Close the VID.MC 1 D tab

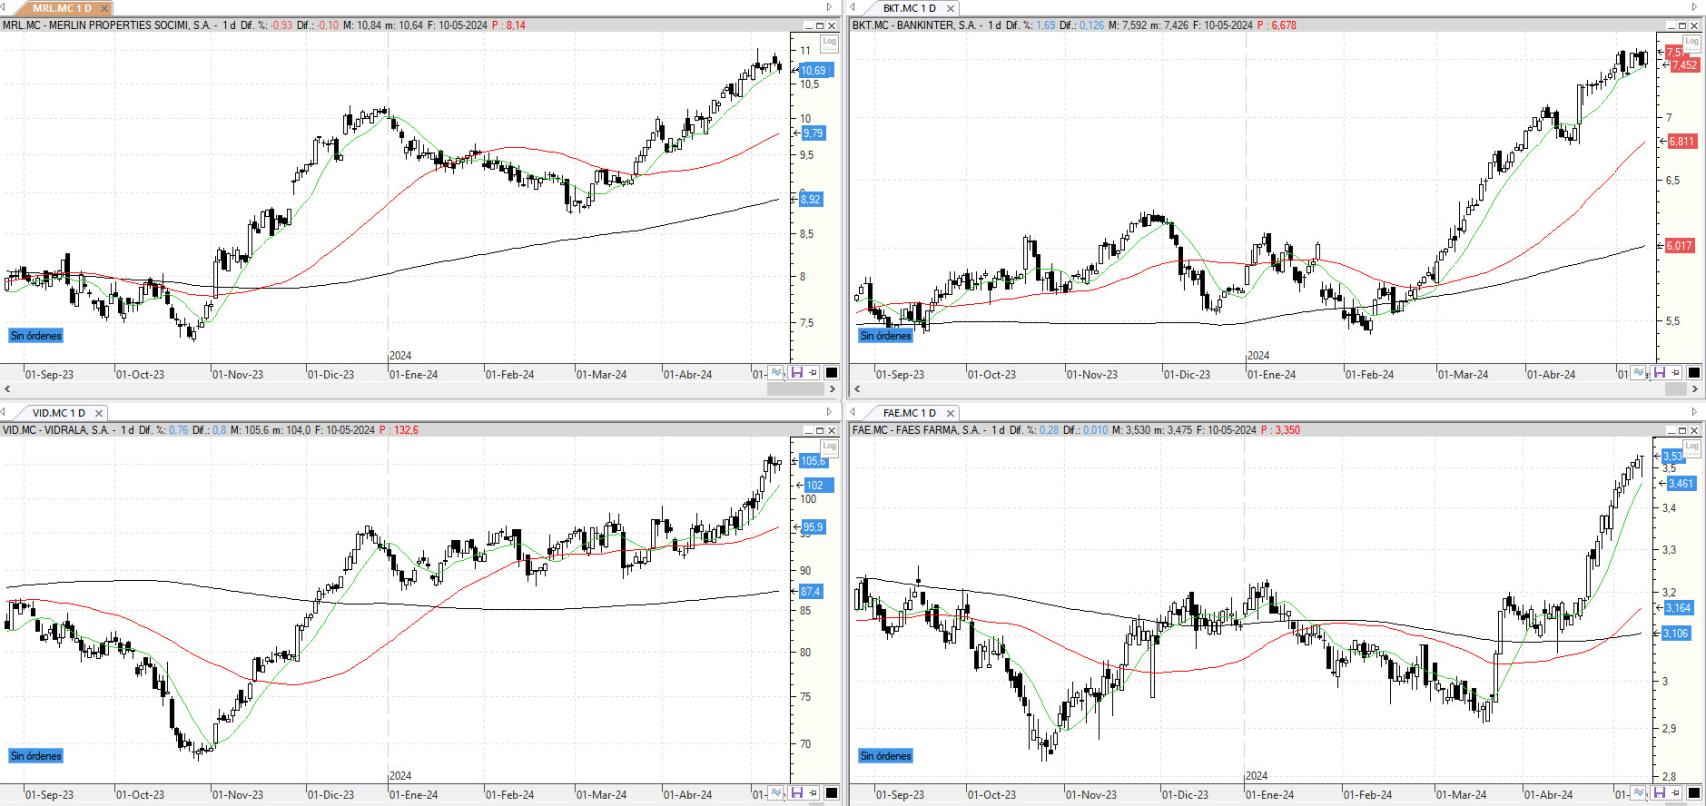coord(101,412)
